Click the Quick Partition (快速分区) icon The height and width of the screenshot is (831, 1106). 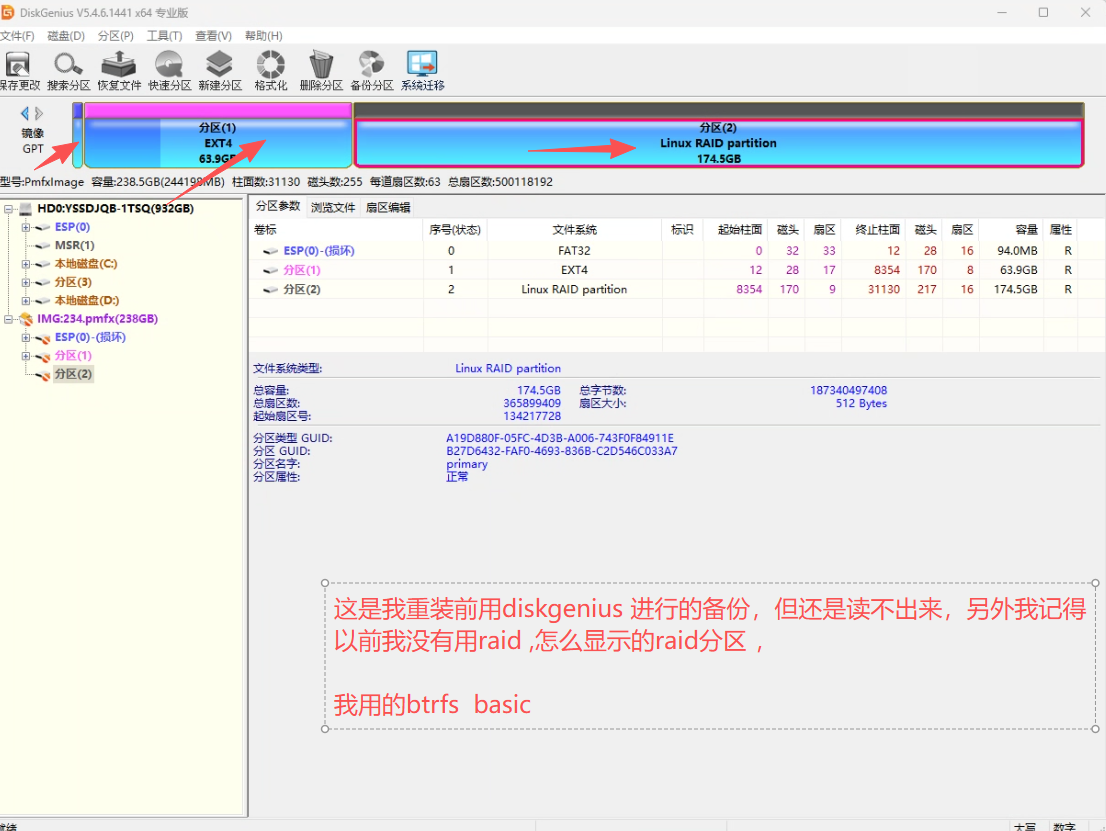pos(169,65)
